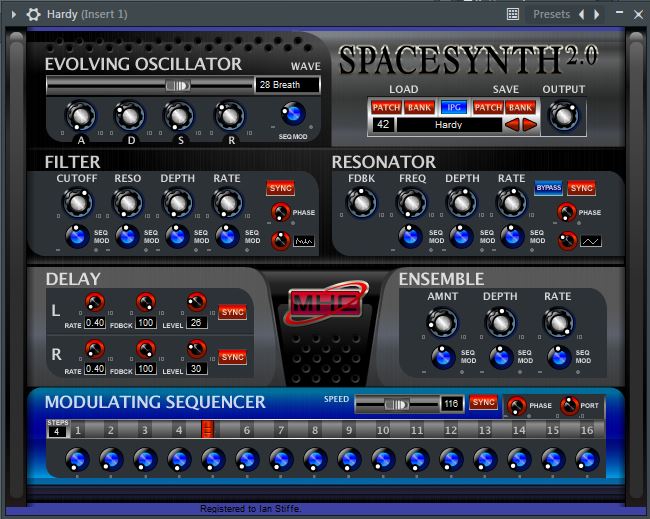Click the delay L RATE red knob

[x=95, y=302]
